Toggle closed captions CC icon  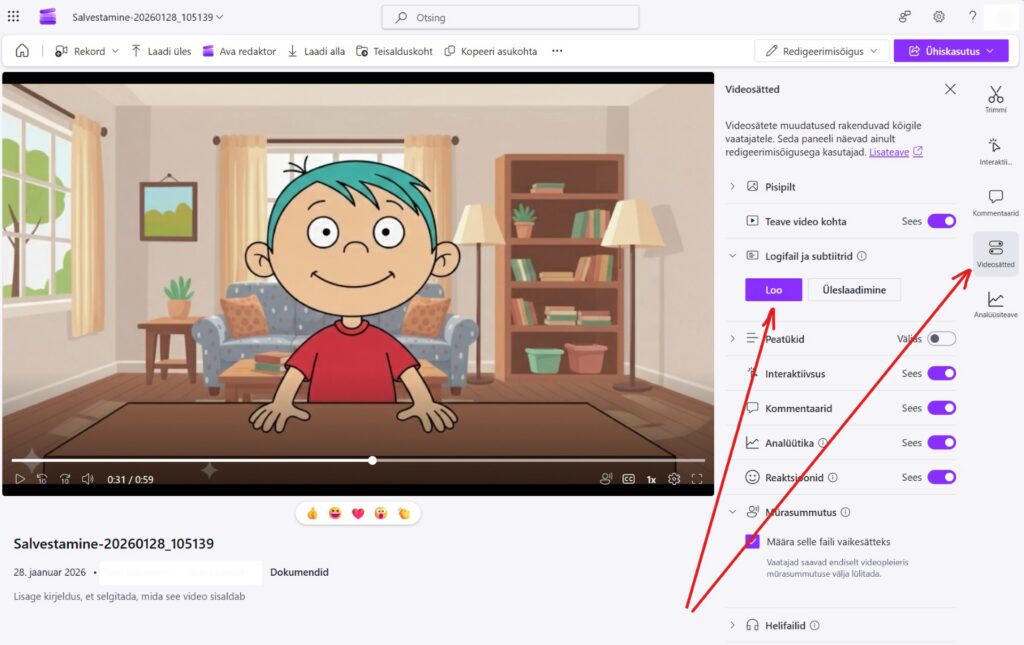629,479
